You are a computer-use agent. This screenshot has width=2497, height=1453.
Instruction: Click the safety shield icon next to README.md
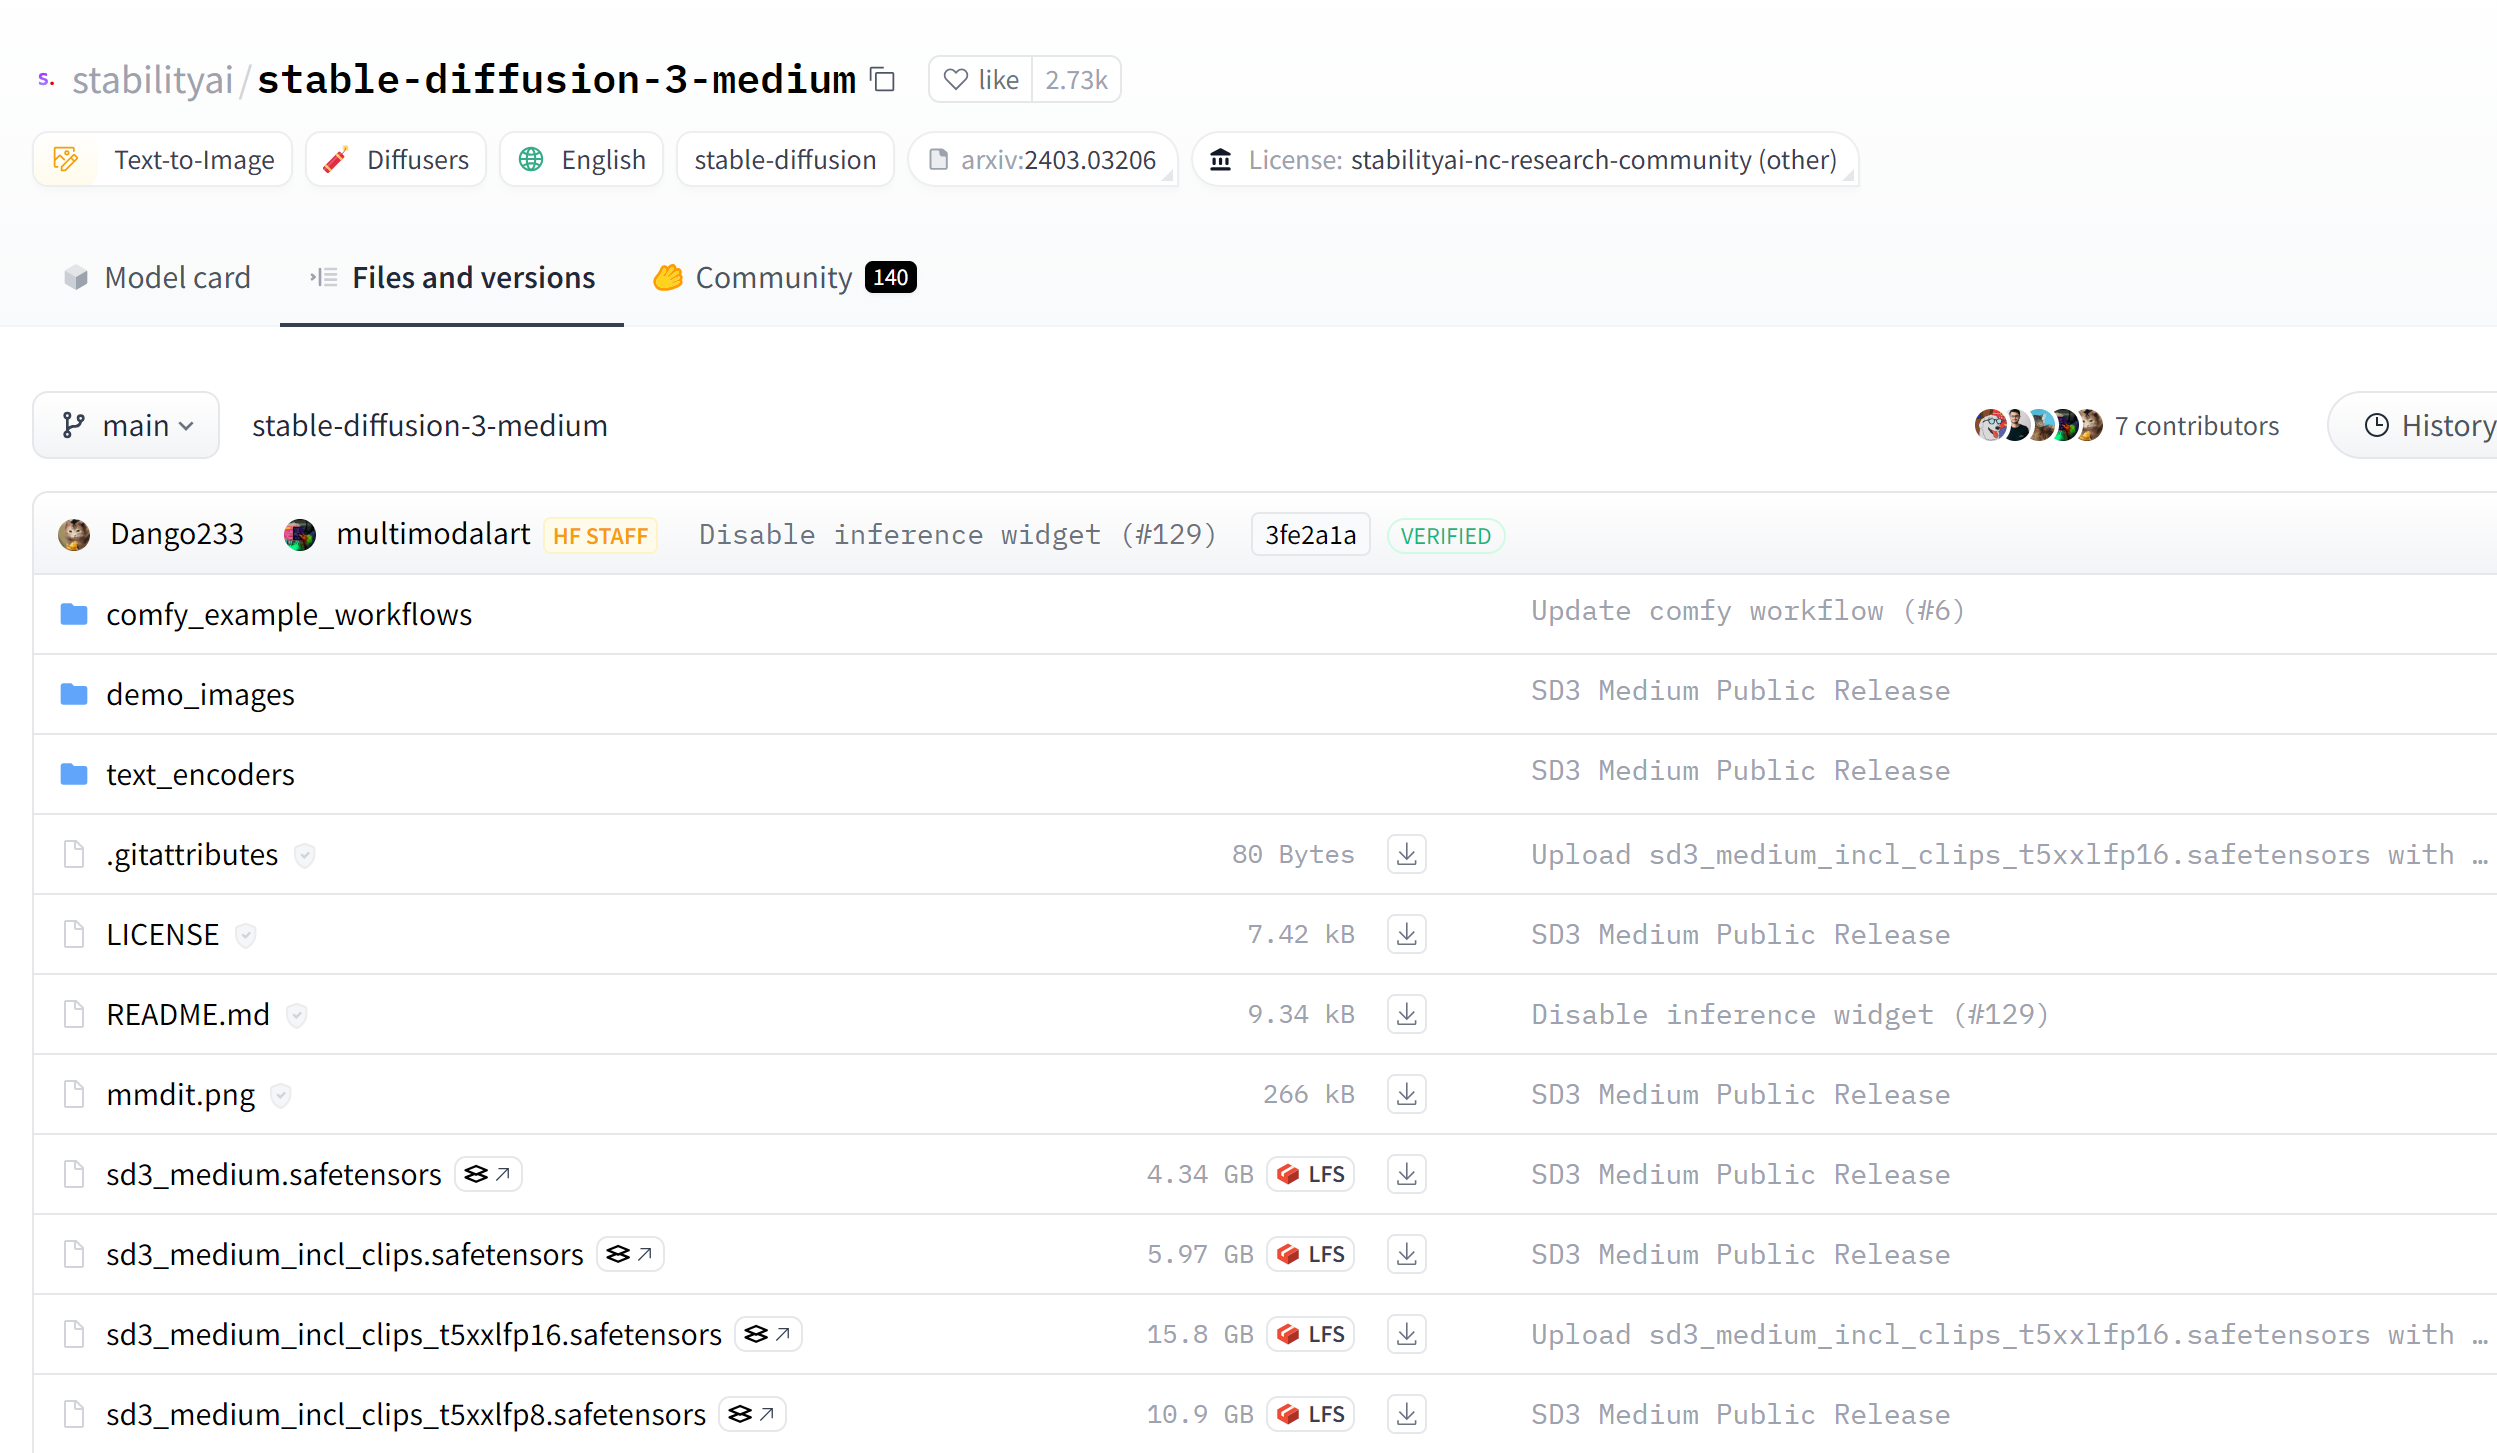point(296,1015)
